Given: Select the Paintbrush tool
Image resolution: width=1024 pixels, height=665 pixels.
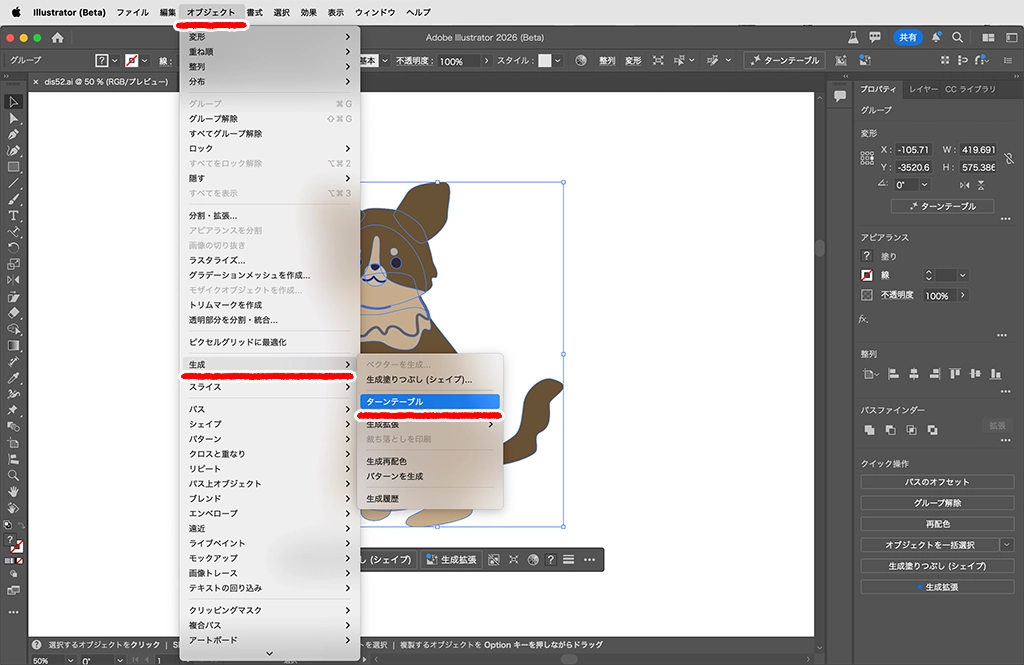Looking at the screenshot, I should pos(14,199).
